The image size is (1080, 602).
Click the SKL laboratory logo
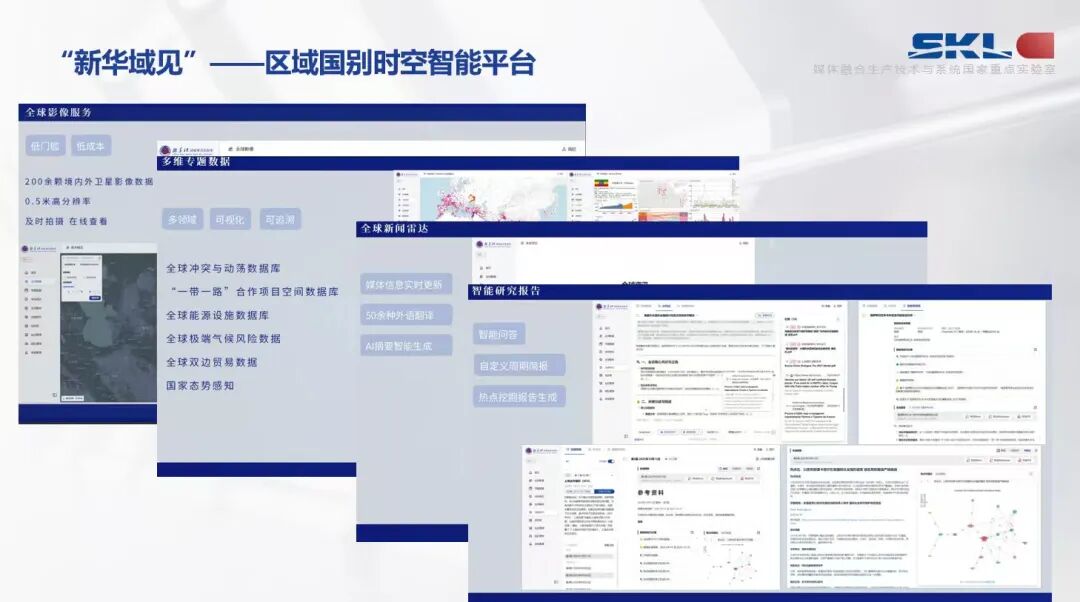click(980, 45)
